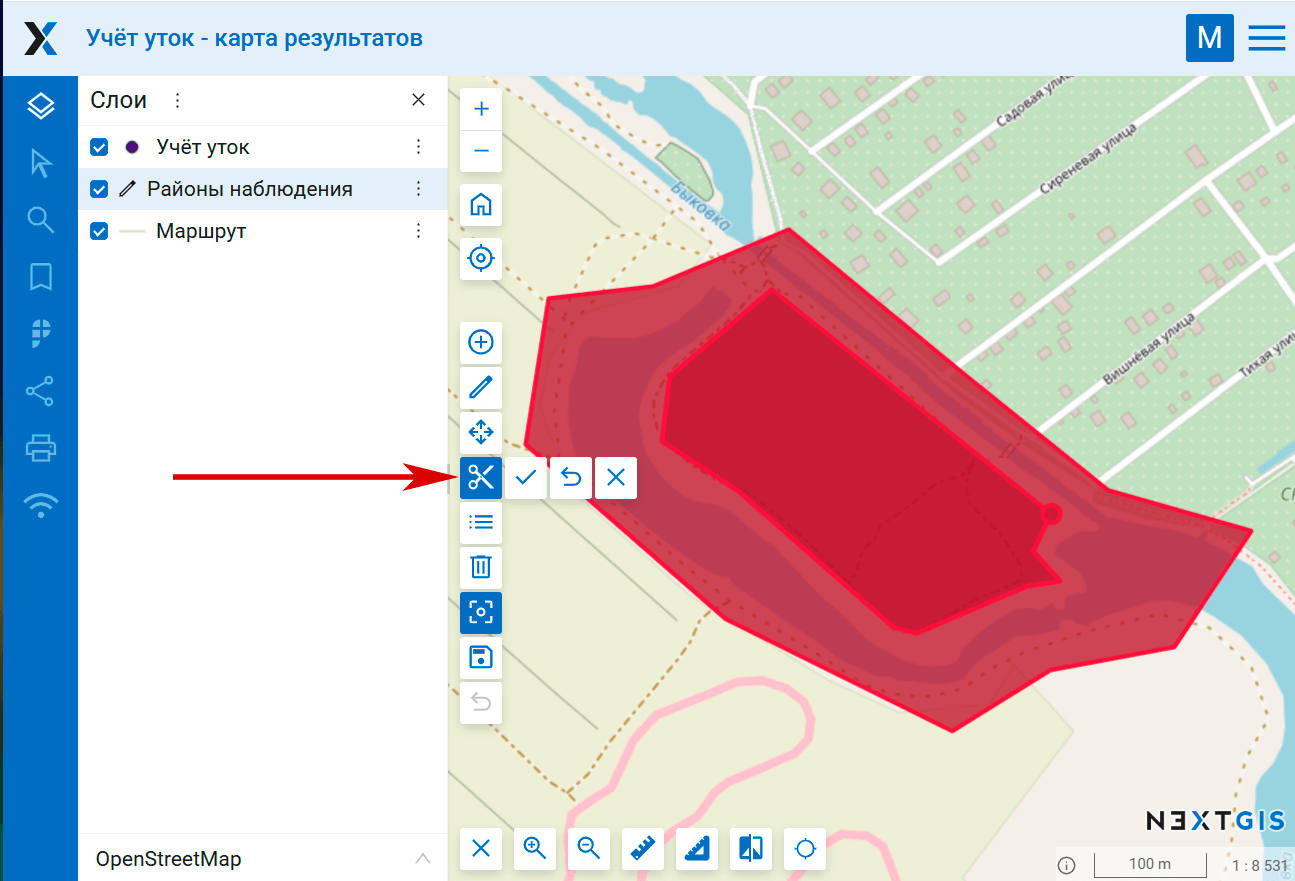Select the ruler distance measurement tool
The width and height of the screenshot is (1295, 881).
click(643, 849)
